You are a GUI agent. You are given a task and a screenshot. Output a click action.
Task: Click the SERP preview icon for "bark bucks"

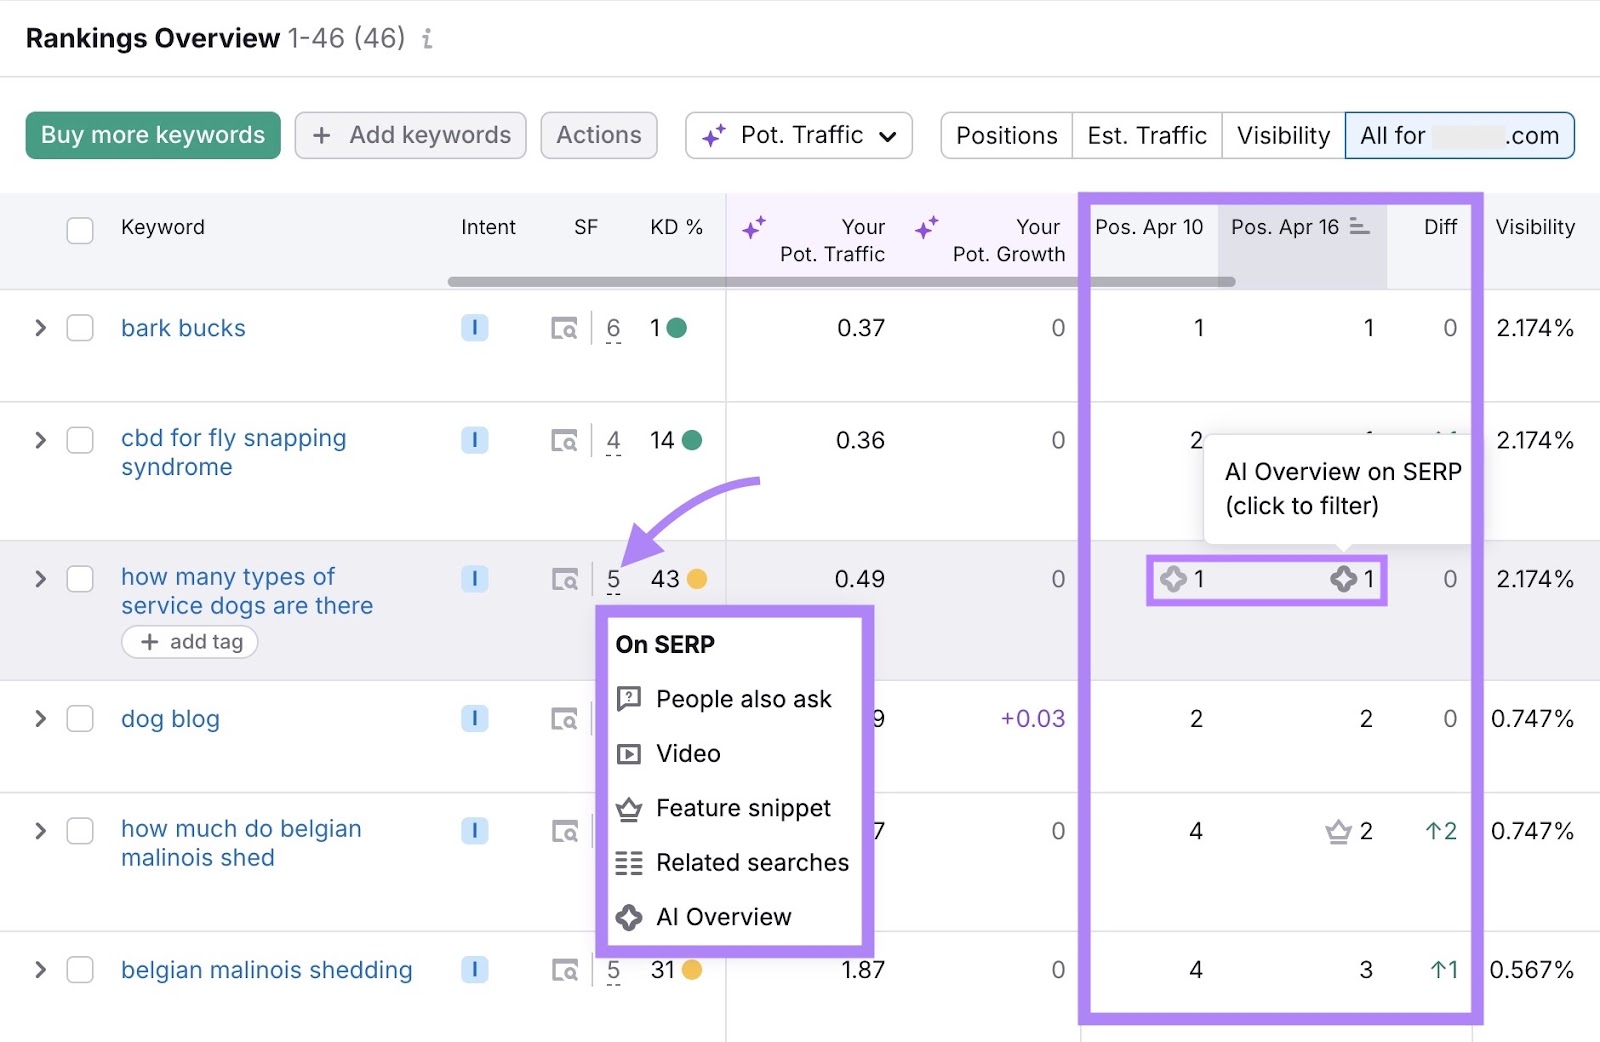[565, 328]
